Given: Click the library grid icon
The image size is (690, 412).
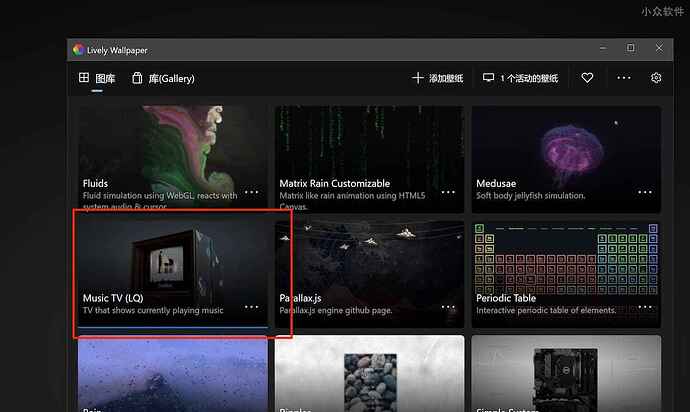Looking at the screenshot, I should pyautogui.click(x=84, y=78).
